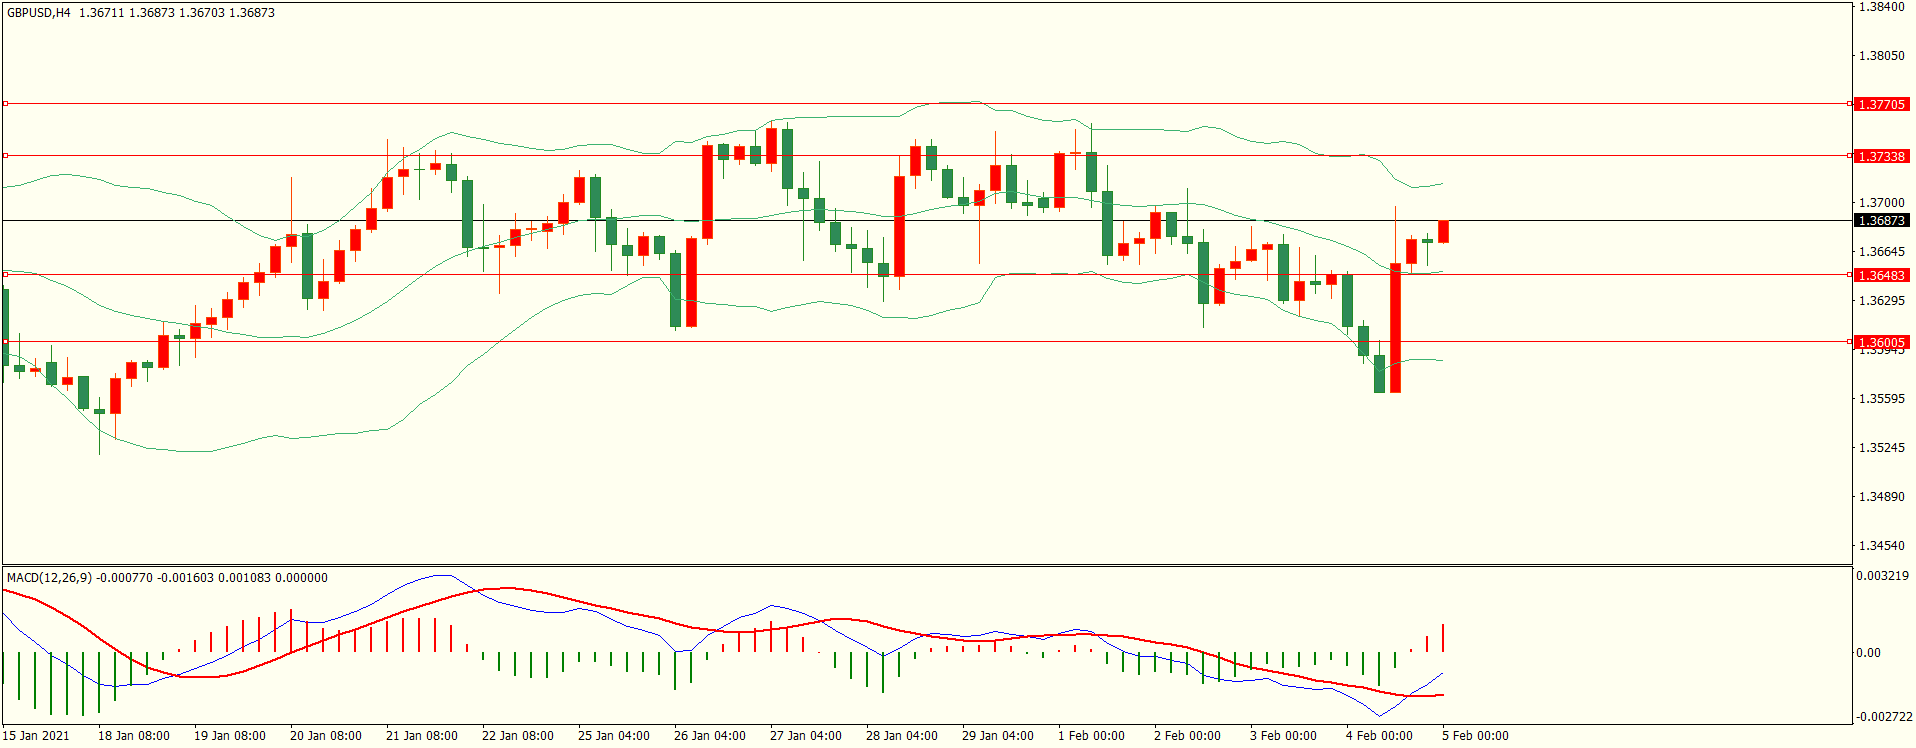Click the 1.36295 price axis value
Viewport: 1916px width, 748px height.
[1881, 301]
